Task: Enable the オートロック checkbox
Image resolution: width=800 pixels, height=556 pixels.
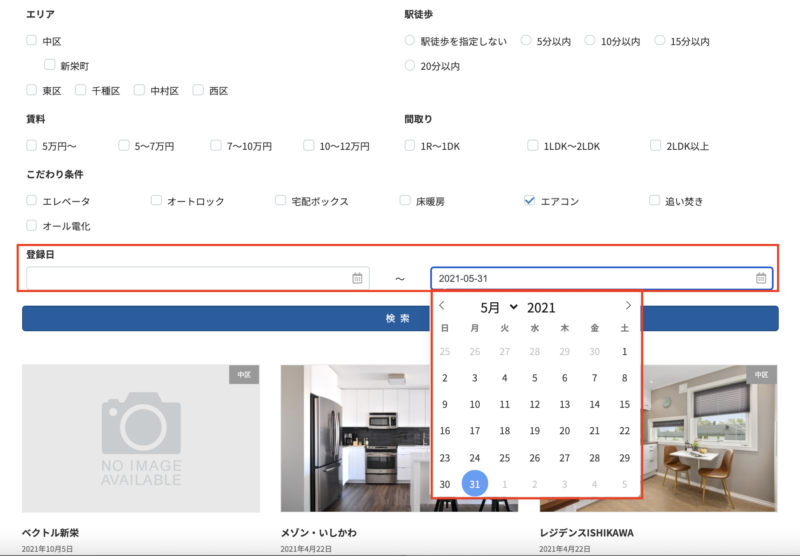Action: (x=156, y=200)
